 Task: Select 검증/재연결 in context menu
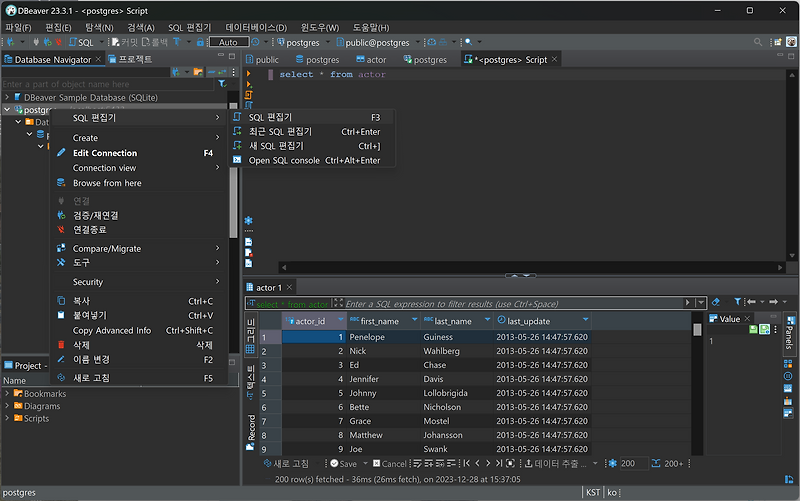coord(139,215)
